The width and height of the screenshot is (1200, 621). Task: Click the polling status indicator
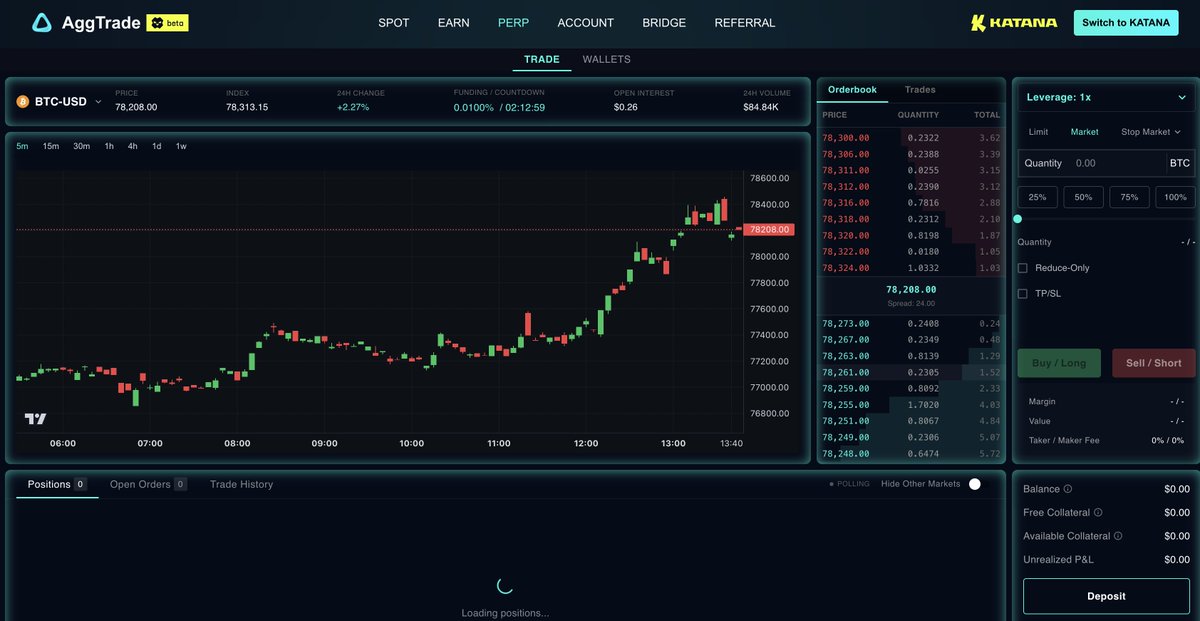click(x=849, y=484)
